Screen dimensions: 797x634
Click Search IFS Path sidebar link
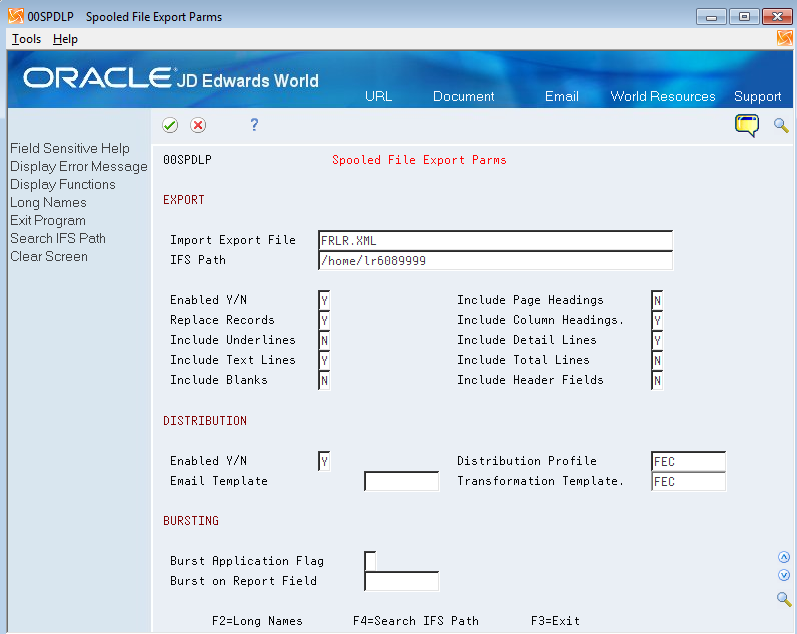coord(58,238)
